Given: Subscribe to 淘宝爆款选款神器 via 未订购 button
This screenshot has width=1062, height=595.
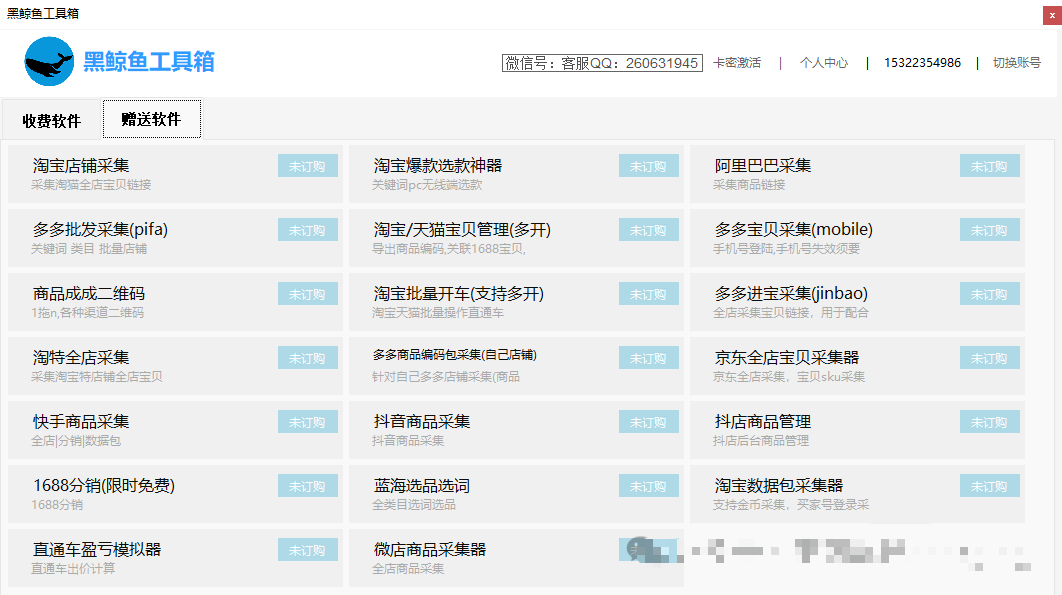Looking at the screenshot, I should click(648, 167).
